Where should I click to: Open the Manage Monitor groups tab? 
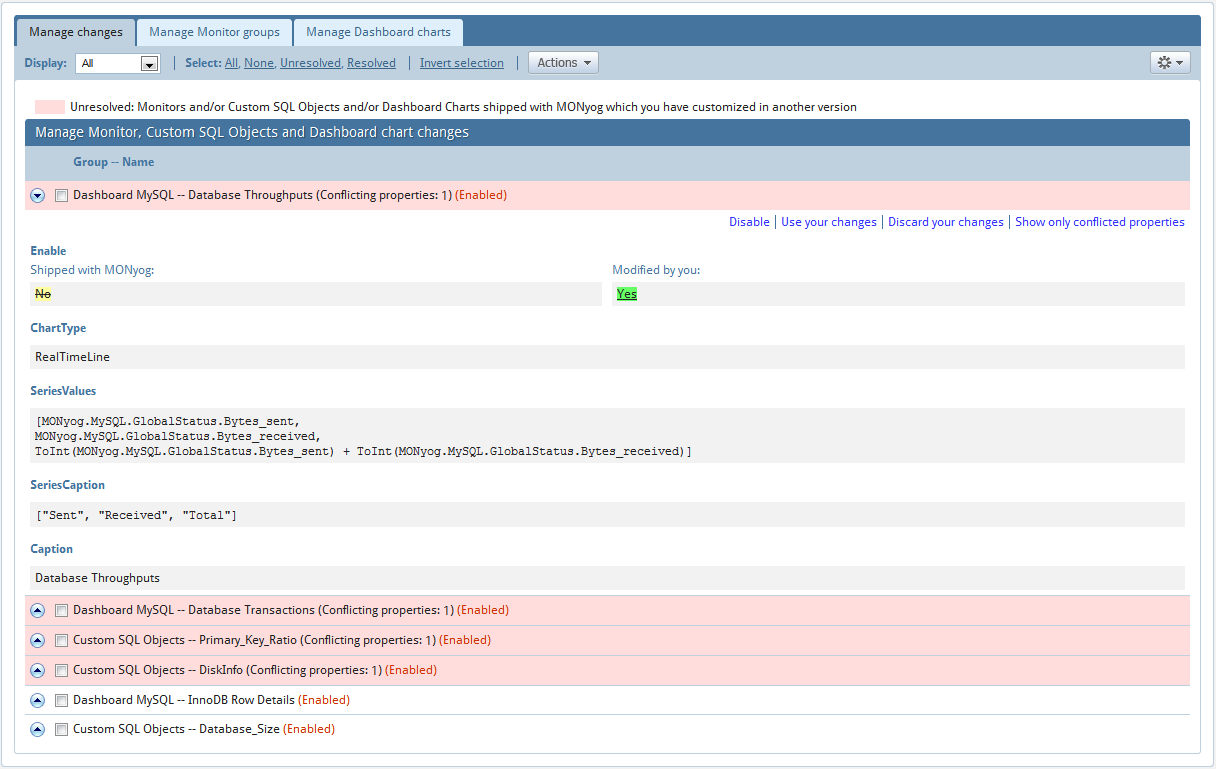(214, 32)
